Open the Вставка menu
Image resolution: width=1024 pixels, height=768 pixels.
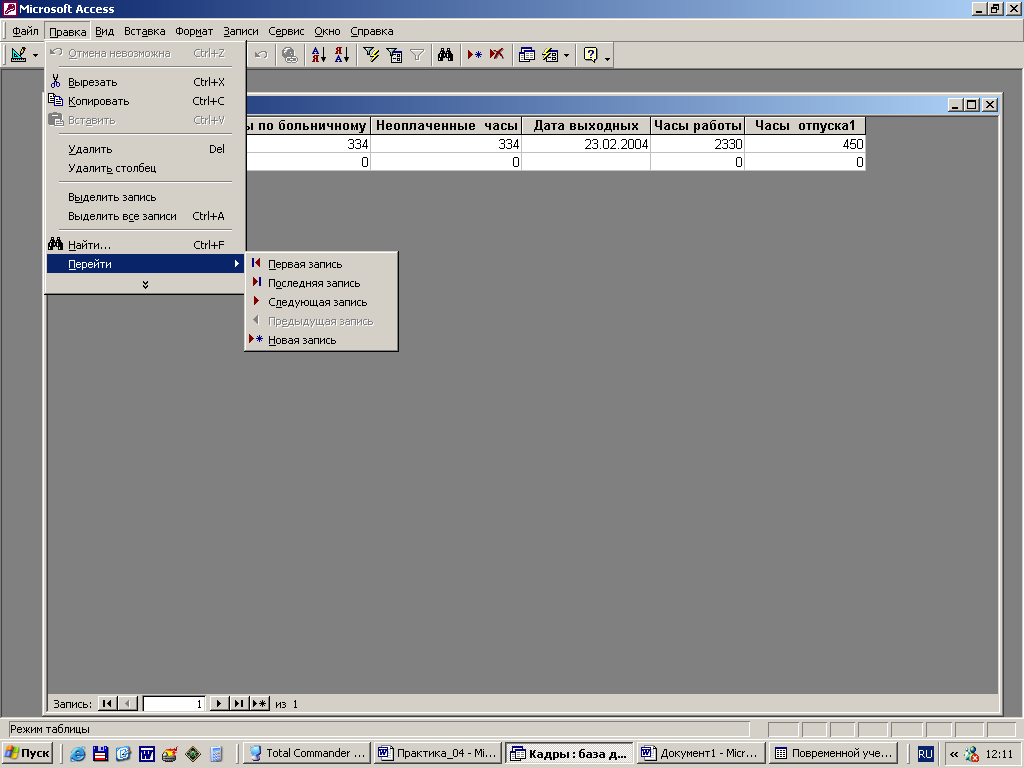point(144,31)
